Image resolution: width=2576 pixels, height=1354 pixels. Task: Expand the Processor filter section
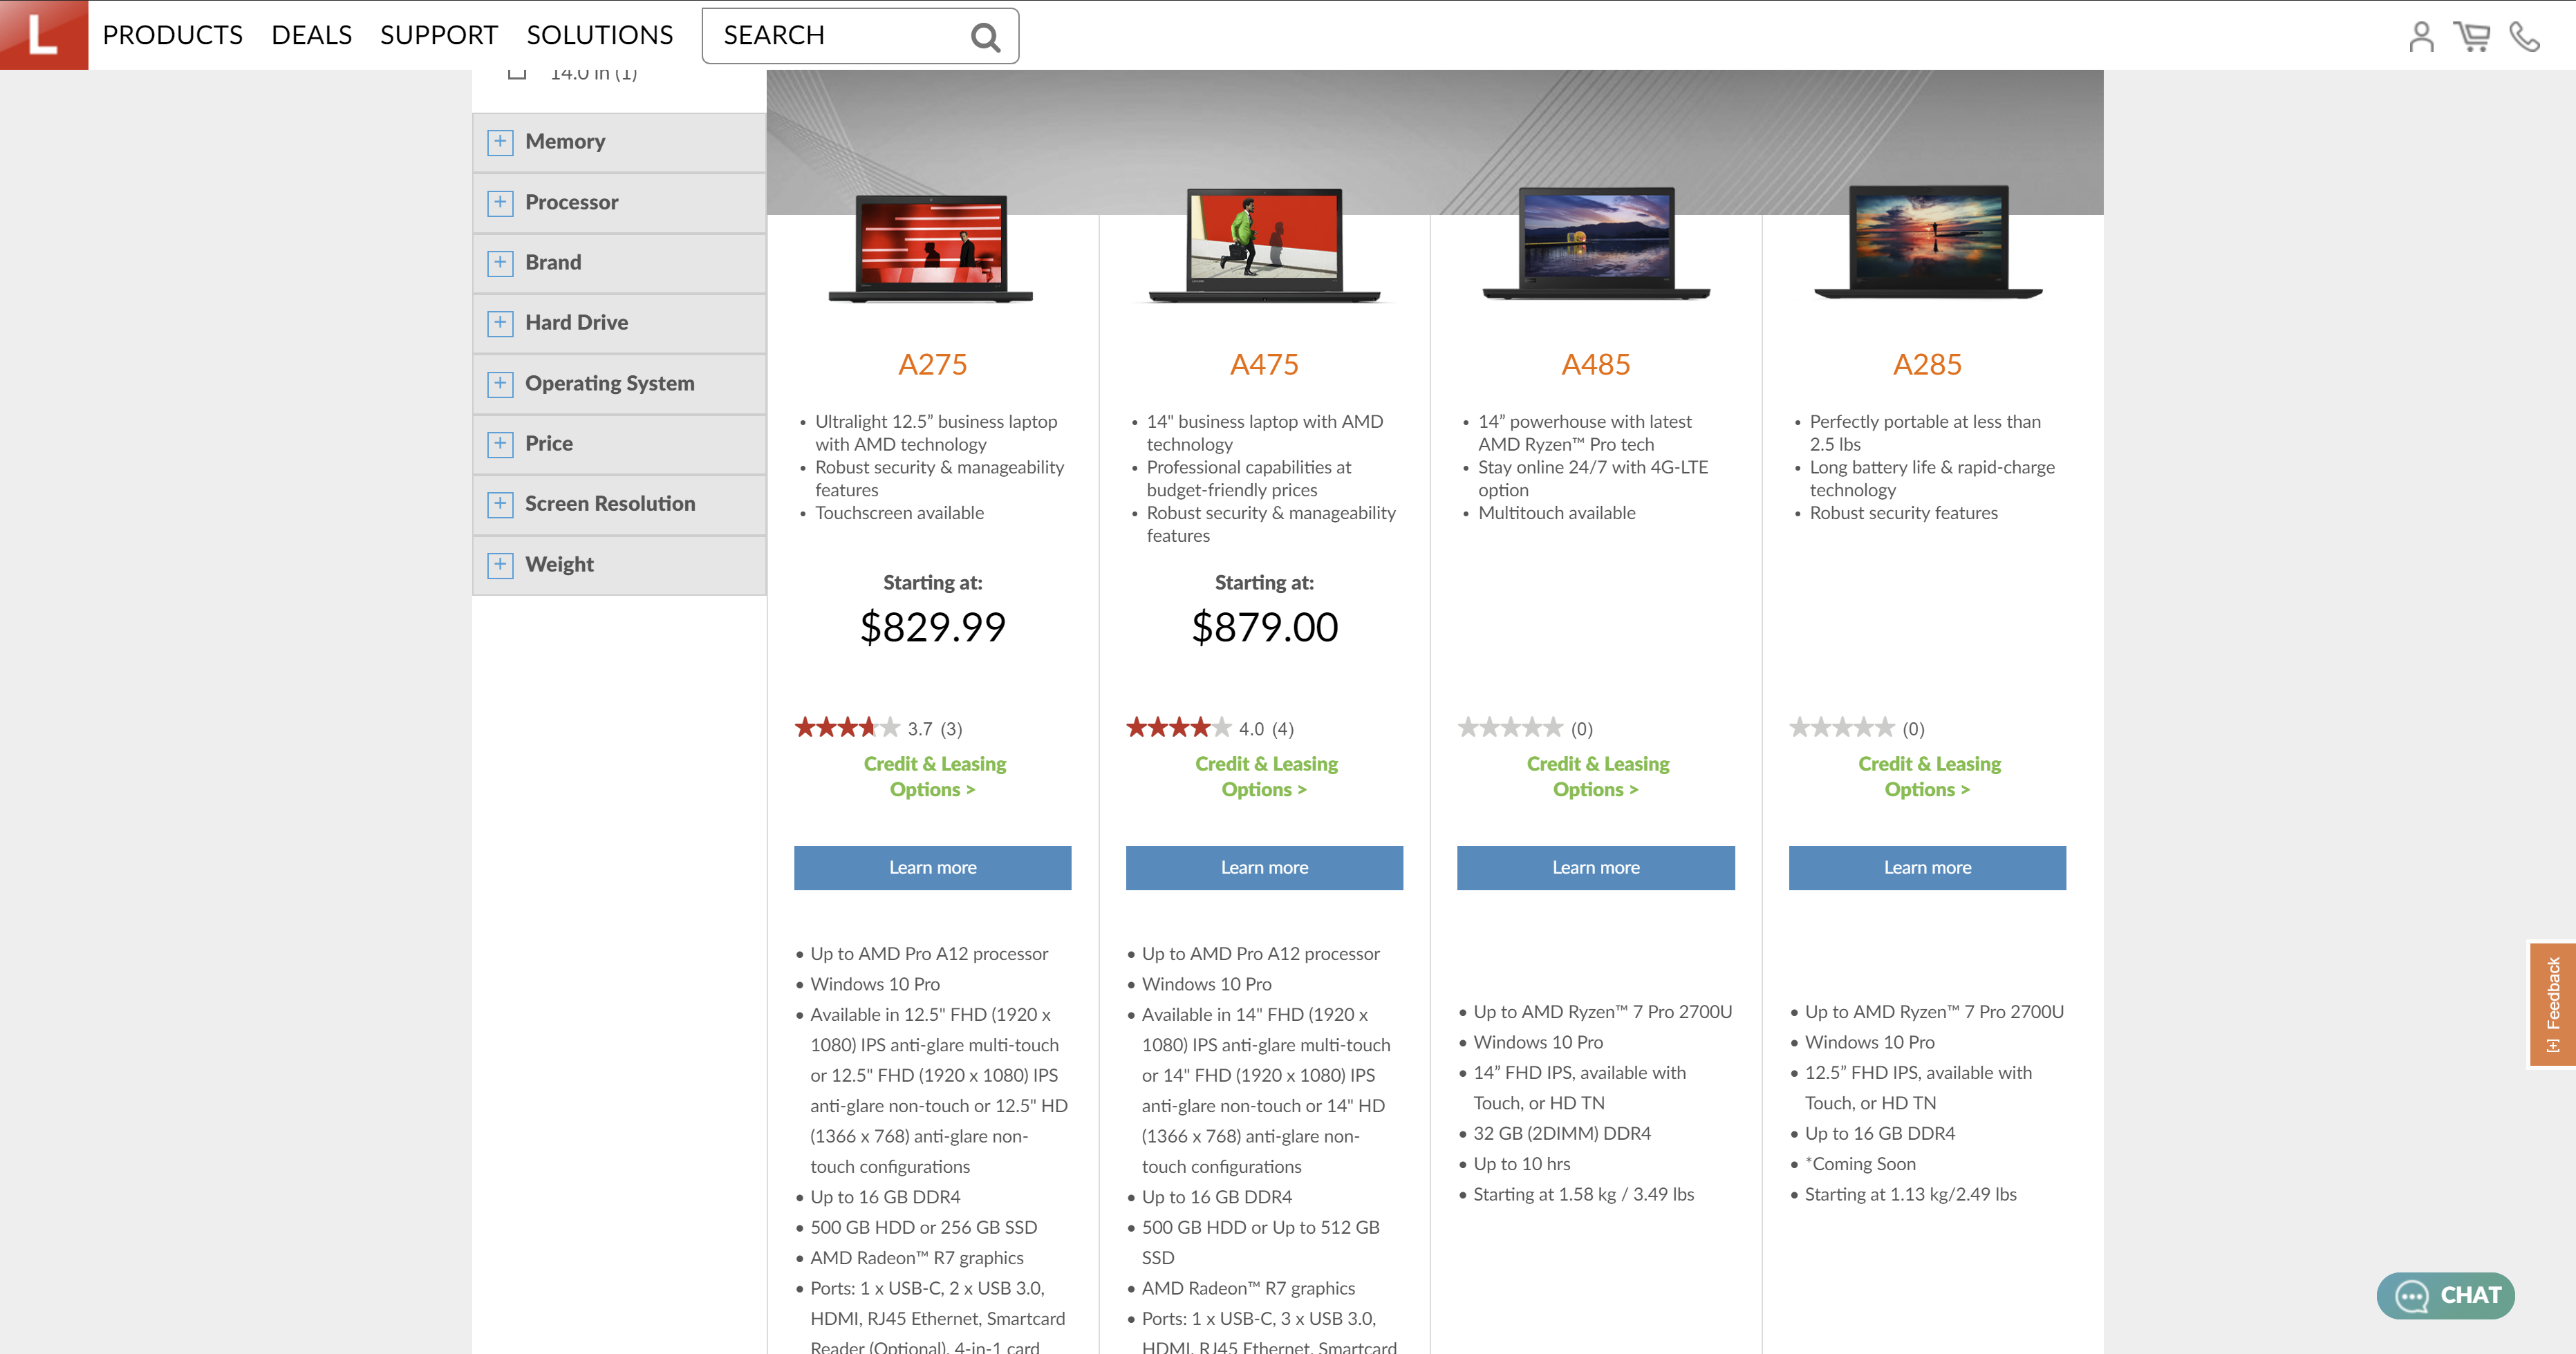(500, 202)
